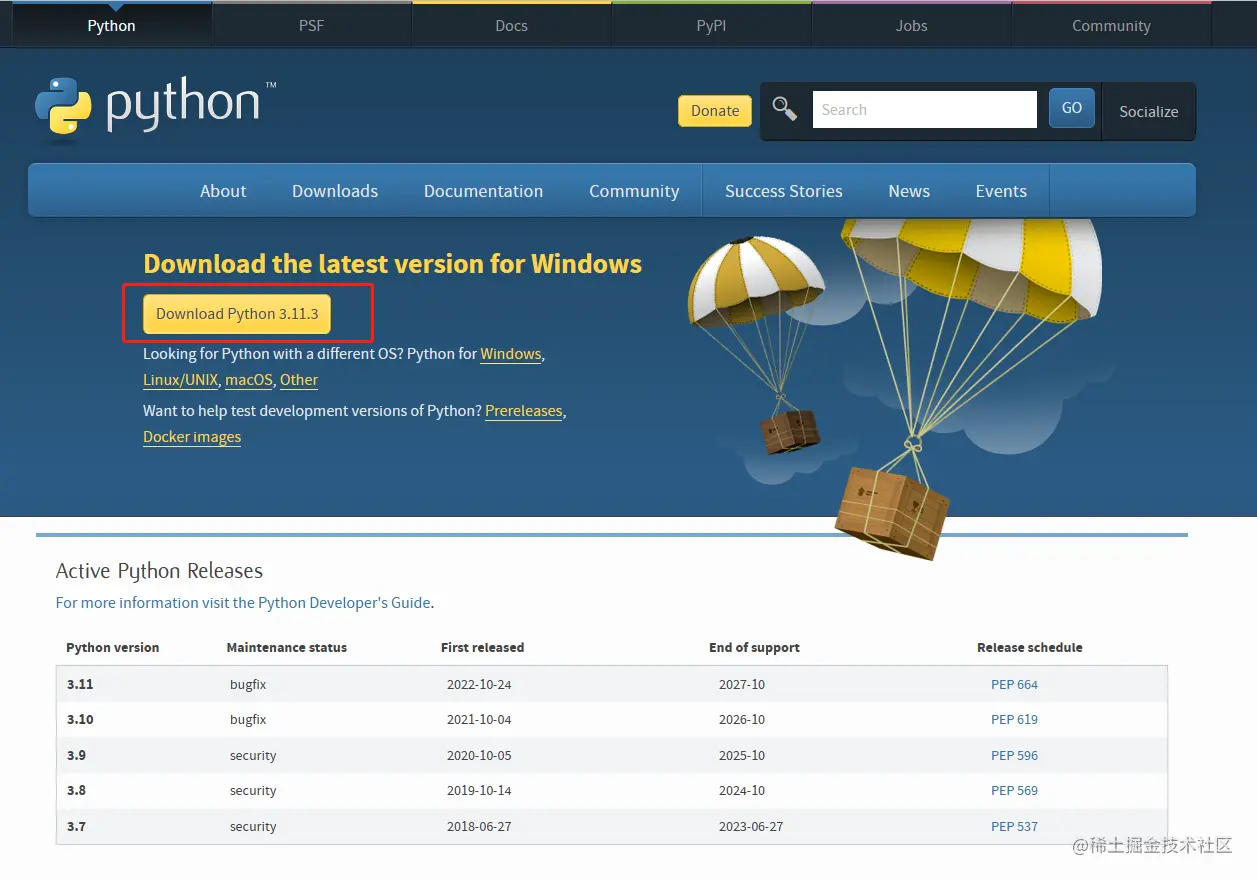The image size is (1257, 880).
Task: Select the 3.9 version cell
Action: coord(77,756)
